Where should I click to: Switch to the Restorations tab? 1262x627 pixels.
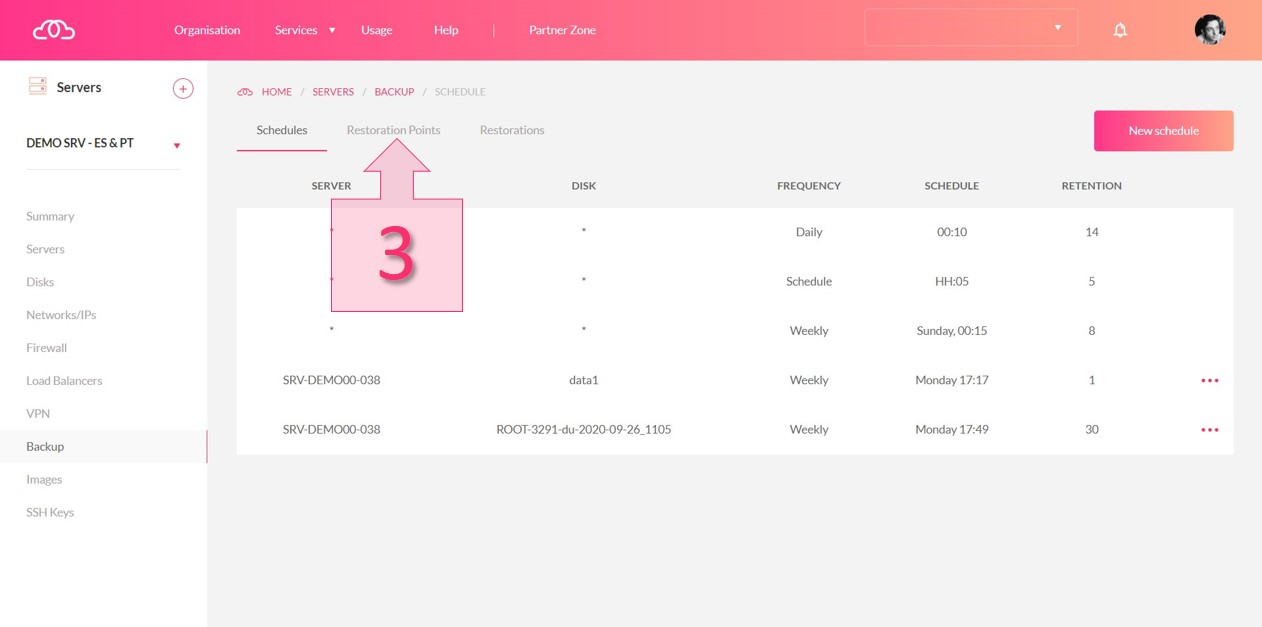click(512, 130)
